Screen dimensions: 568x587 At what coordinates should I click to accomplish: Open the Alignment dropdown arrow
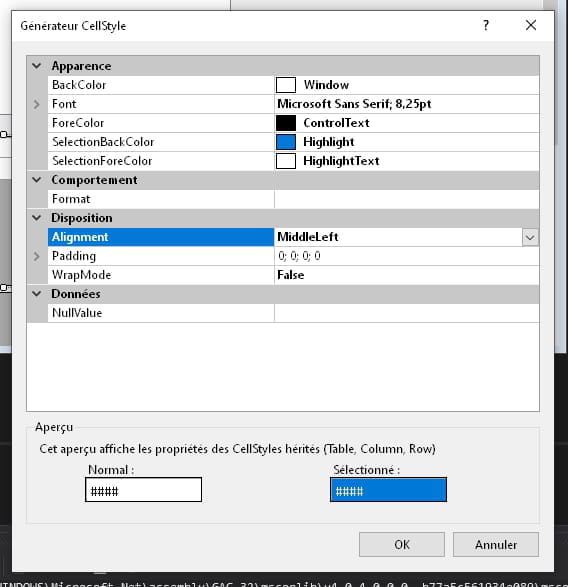[530, 237]
